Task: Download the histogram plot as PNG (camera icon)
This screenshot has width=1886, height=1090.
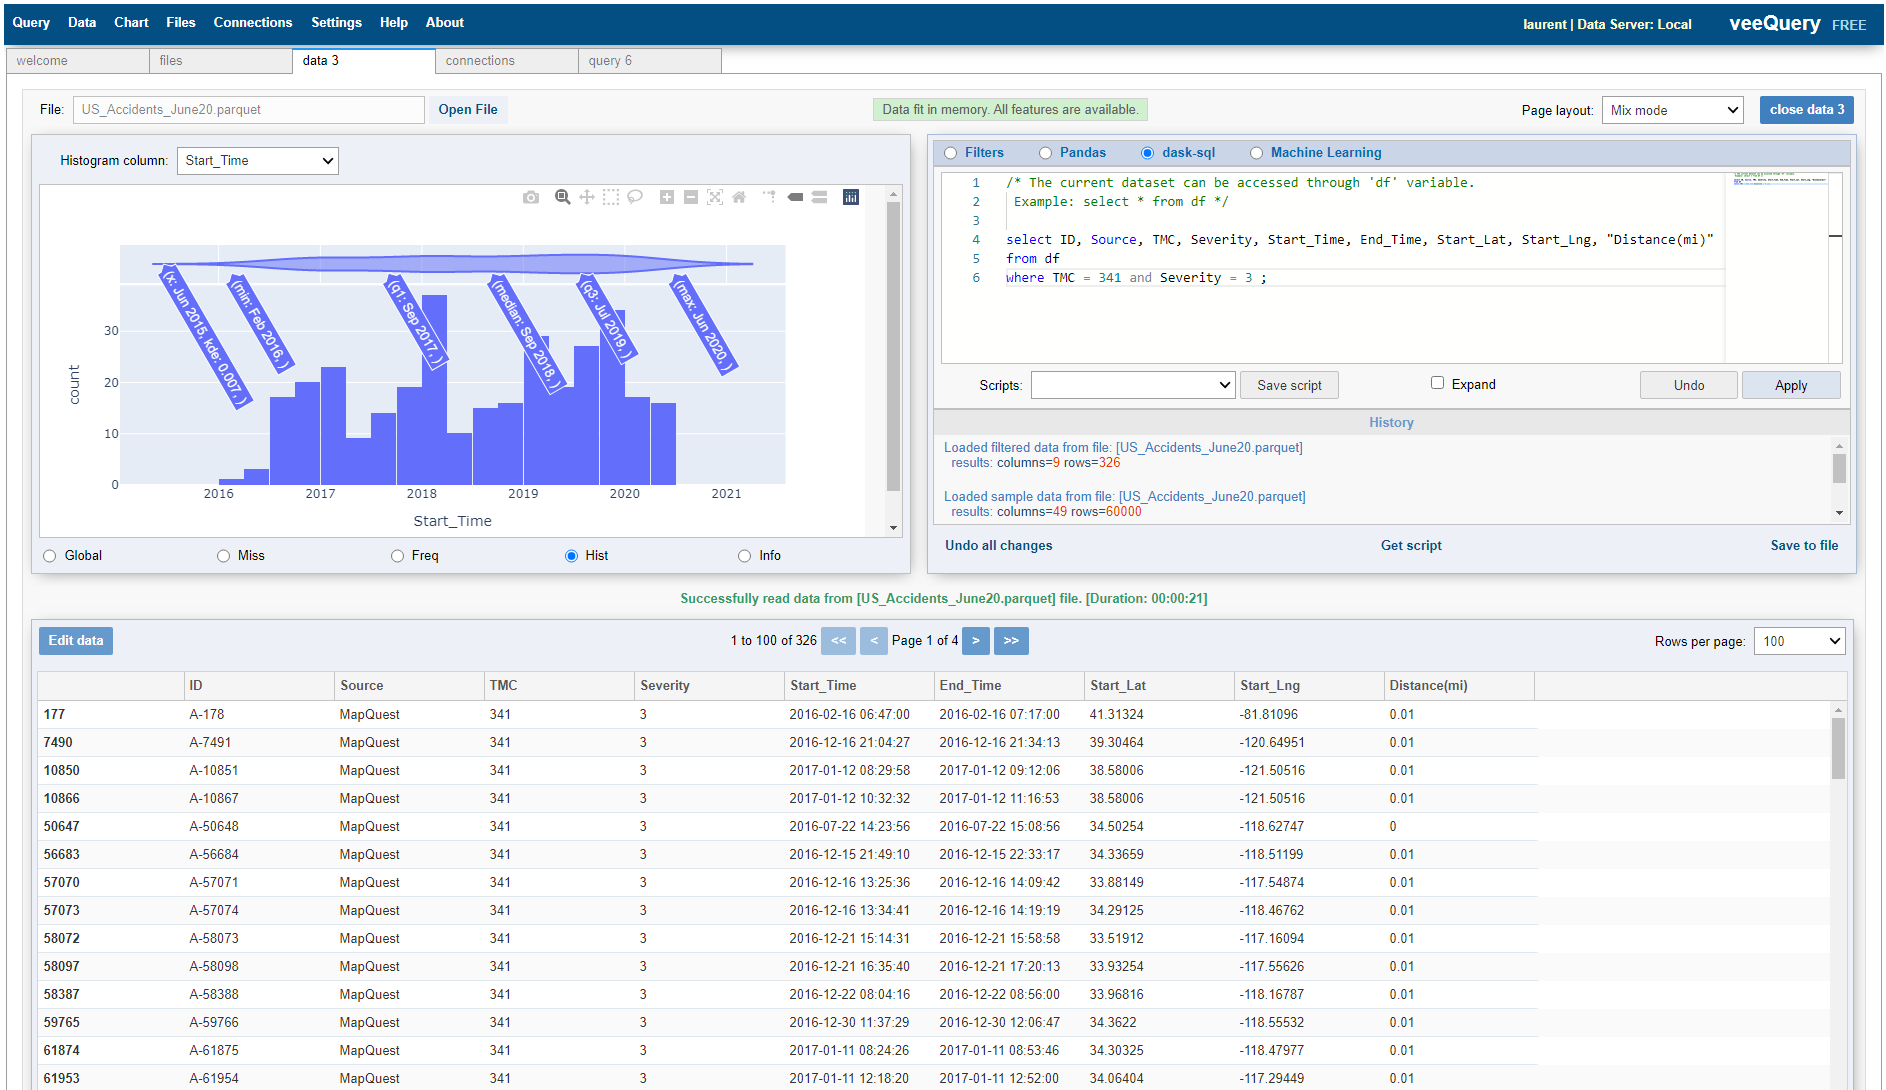Action: (x=531, y=197)
